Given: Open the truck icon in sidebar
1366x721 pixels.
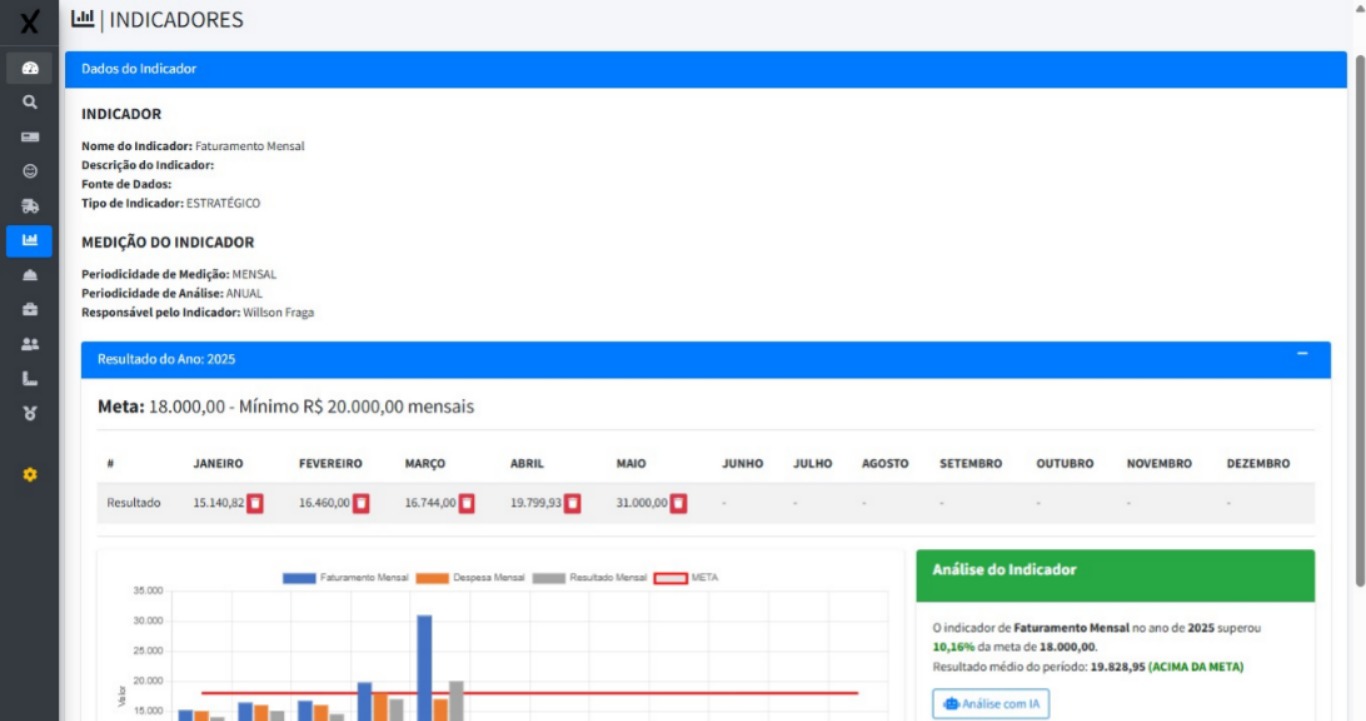Looking at the screenshot, I should point(29,206).
